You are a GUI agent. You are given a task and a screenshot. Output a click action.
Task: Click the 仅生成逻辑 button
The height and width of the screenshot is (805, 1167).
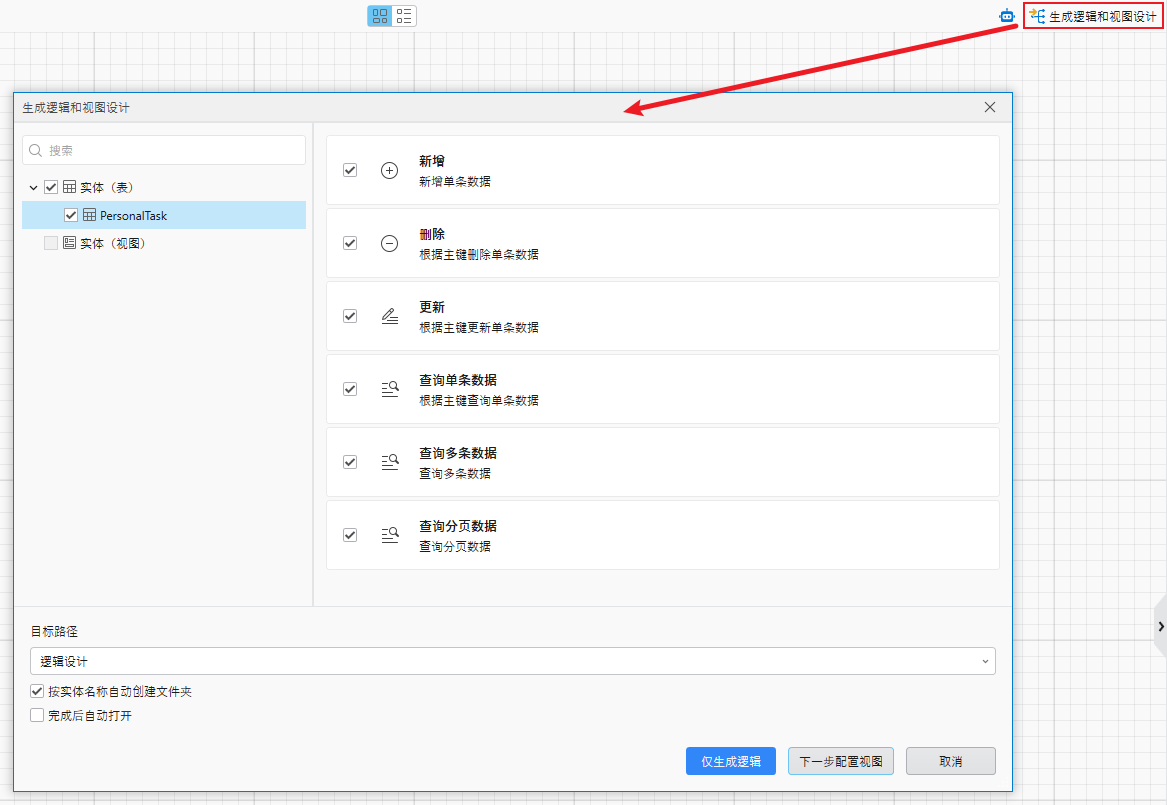[x=731, y=761]
